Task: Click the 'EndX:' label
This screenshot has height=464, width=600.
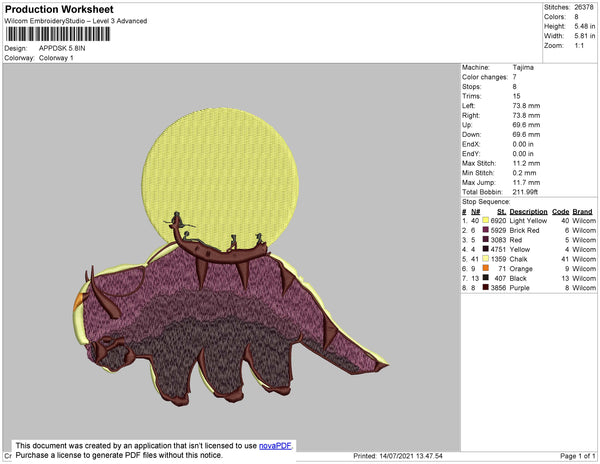Action: tap(471, 144)
